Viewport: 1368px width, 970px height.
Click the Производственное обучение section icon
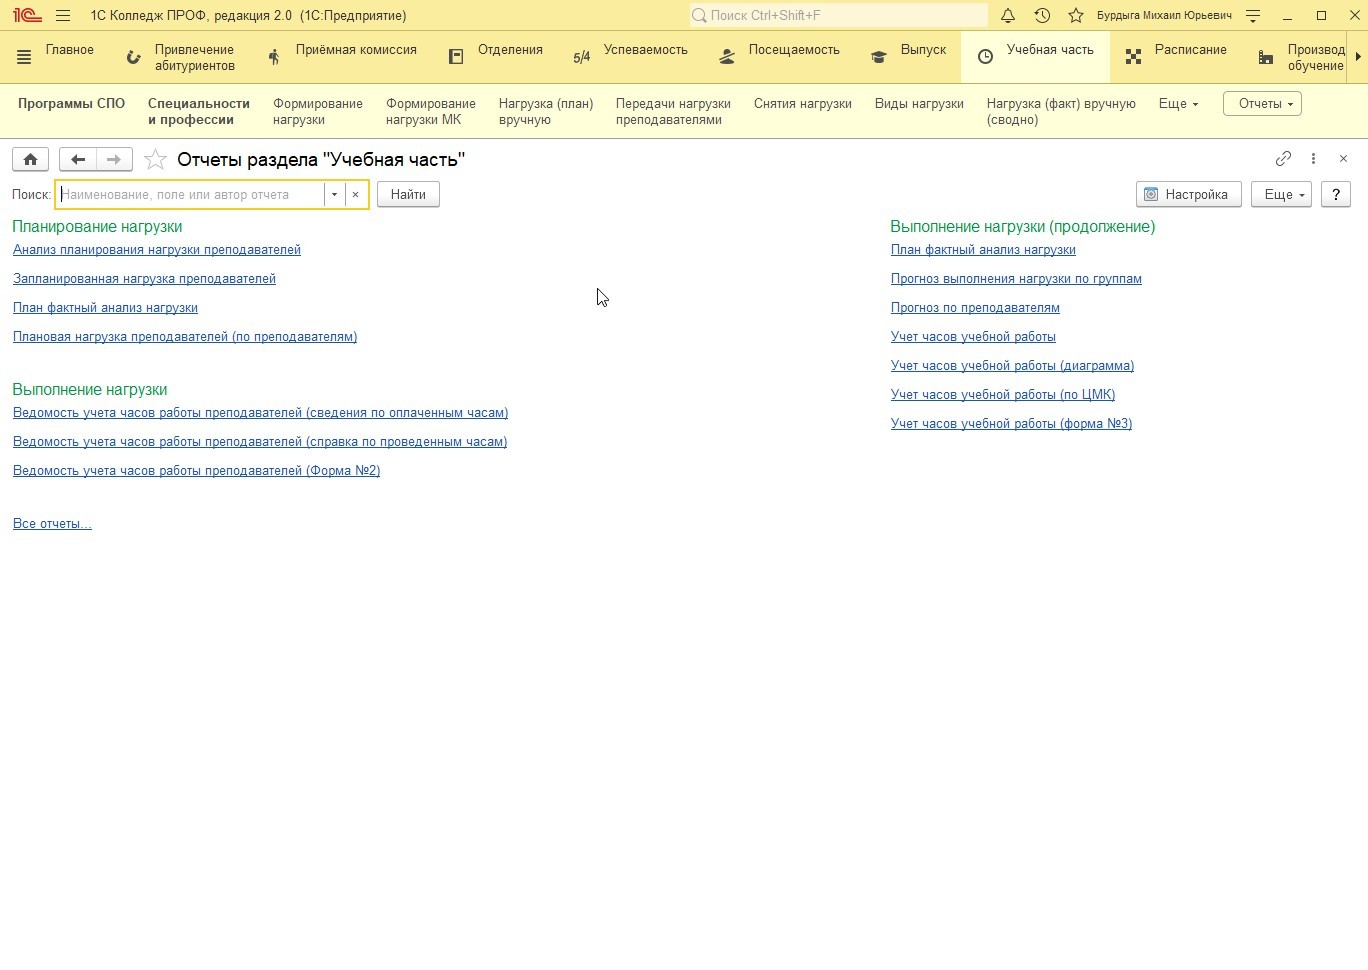point(1266,58)
